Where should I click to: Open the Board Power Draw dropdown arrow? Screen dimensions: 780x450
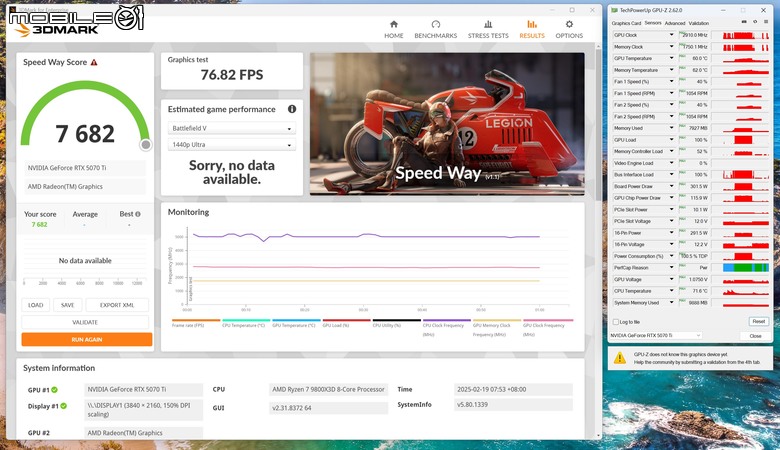pyautogui.click(x=672, y=186)
